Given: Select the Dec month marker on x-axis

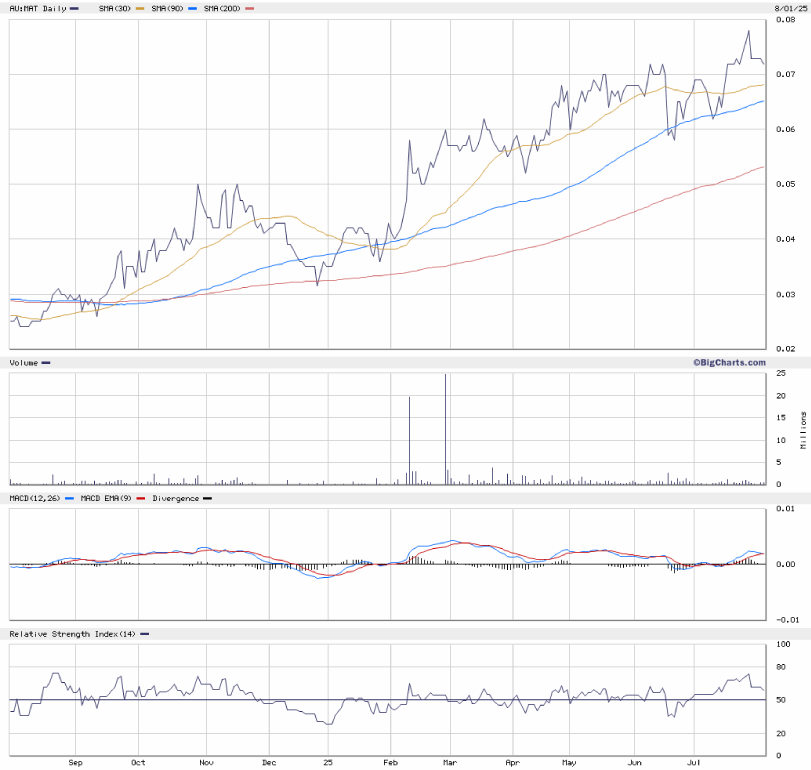Looking at the screenshot, I should click(268, 762).
